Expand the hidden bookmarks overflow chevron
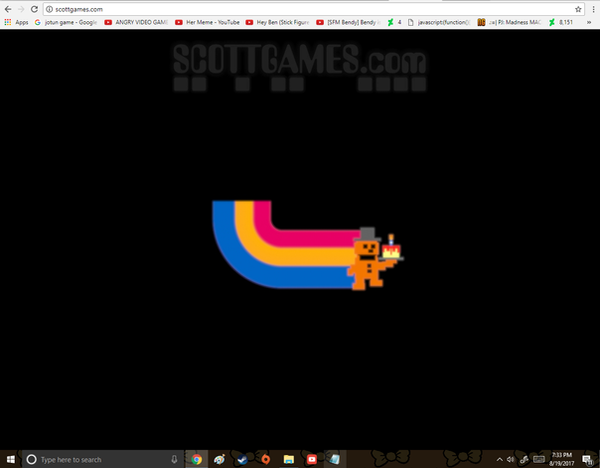Image resolution: width=600 pixels, height=468 pixels. pos(589,22)
